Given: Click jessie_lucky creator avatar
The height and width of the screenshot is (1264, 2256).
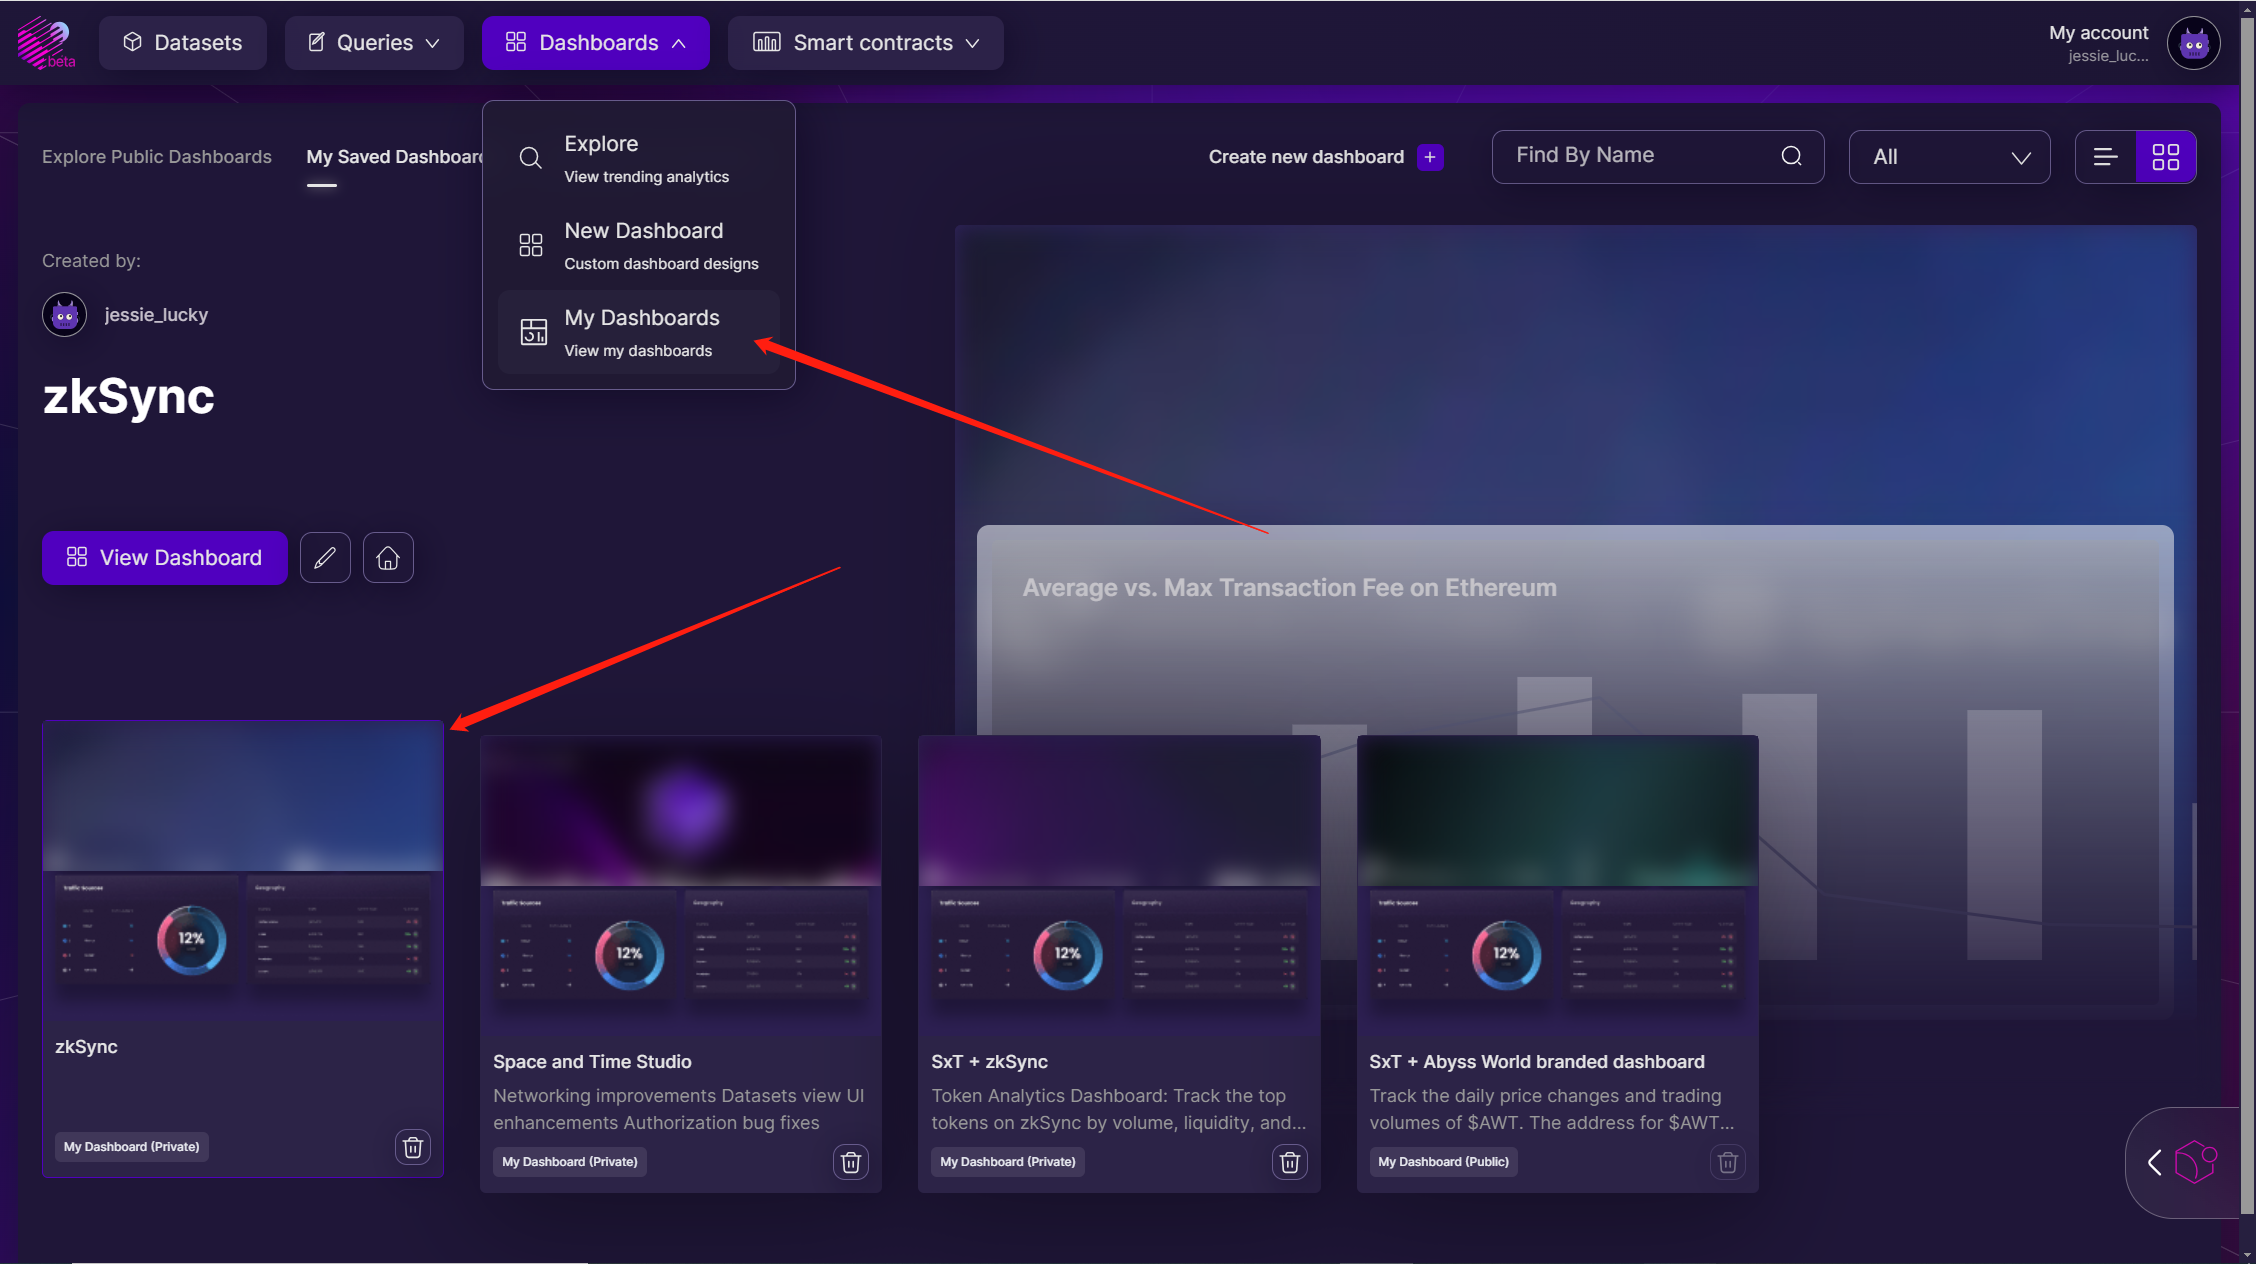Looking at the screenshot, I should (64, 315).
